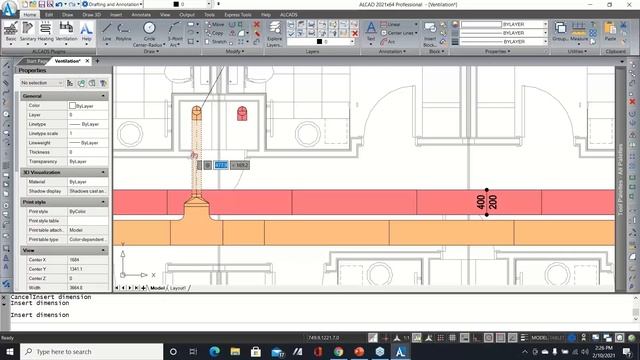Viewport: 640px width, 360px height.
Task: Click the Color ByLayer swatch in Properties
Action: pyautogui.click(x=72, y=106)
